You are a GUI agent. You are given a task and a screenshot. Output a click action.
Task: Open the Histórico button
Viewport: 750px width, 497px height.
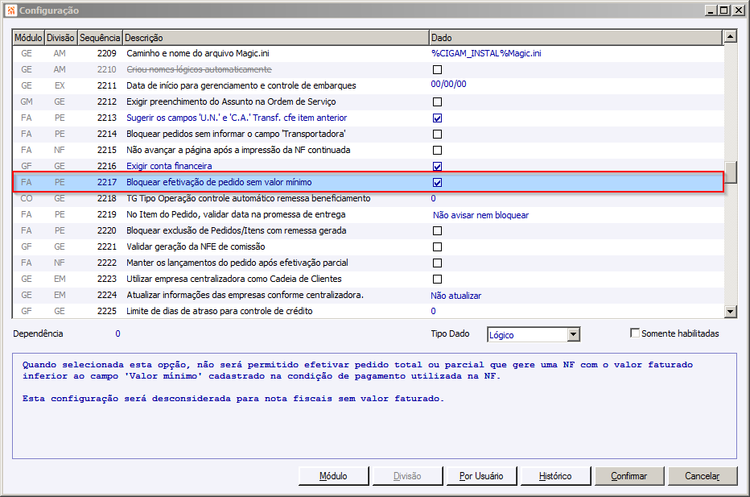555,476
